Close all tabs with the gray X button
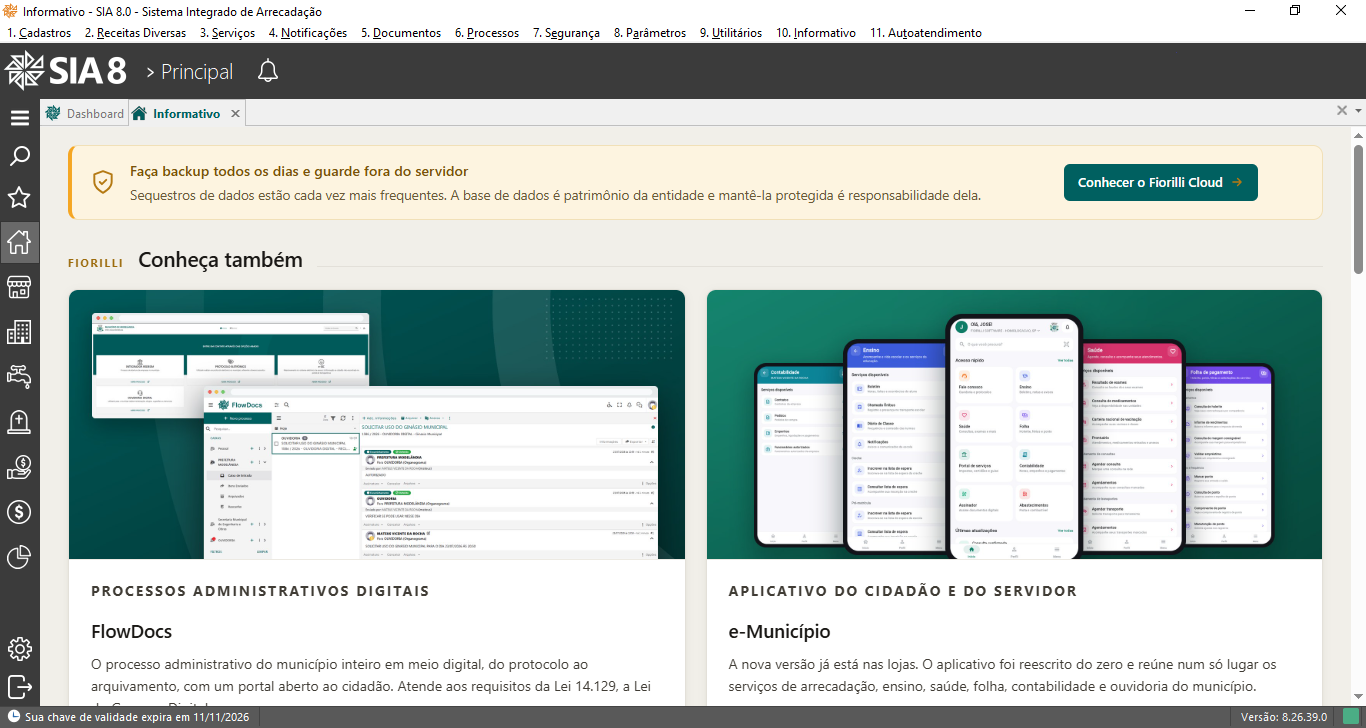The height and width of the screenshot is (728, 1366). pyautogui.click(x=1342, y=111)
